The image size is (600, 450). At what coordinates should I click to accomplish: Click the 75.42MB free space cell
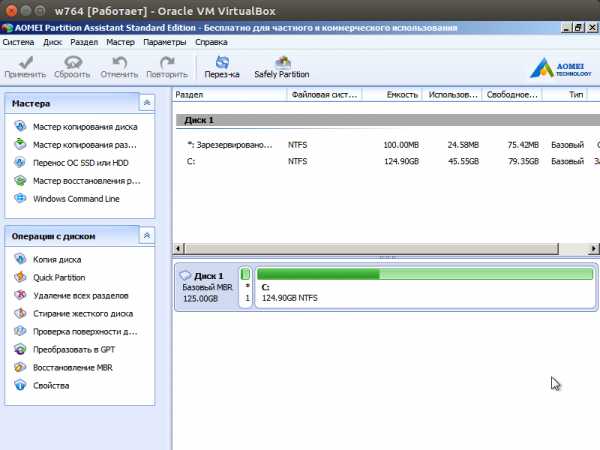(523, 145)
